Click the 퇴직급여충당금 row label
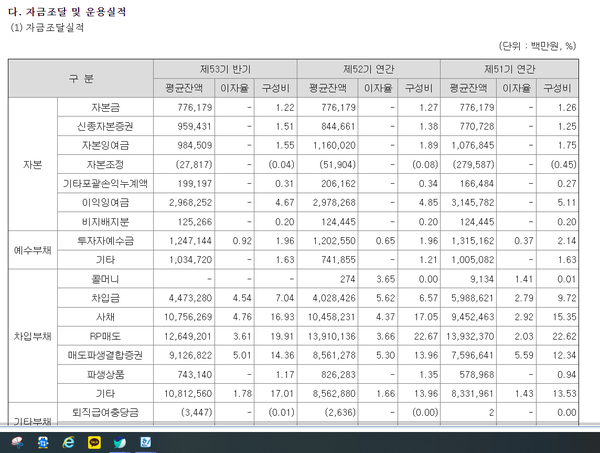The image size is (600, 453). (x=104, y=411)
